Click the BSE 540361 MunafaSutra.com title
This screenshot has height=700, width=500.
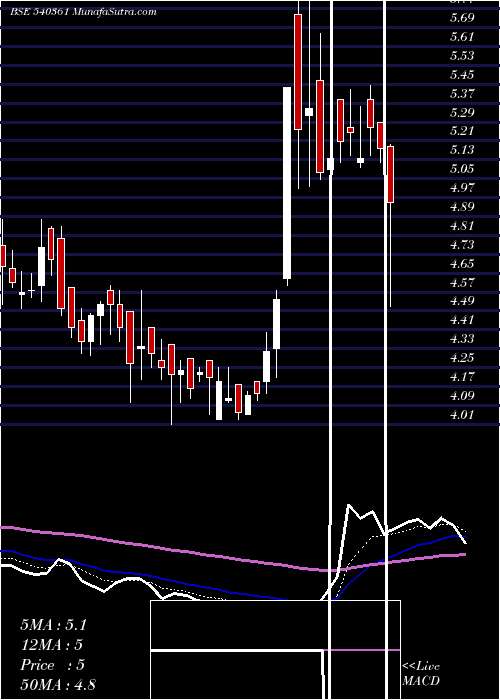tap(83, 12)
